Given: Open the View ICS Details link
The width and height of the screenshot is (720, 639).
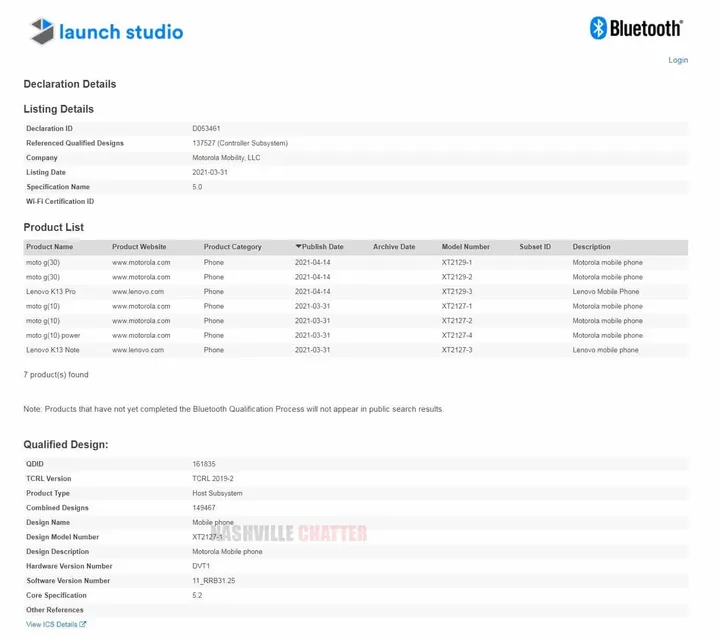Looking at the screenshot, I should click(51, 624).
